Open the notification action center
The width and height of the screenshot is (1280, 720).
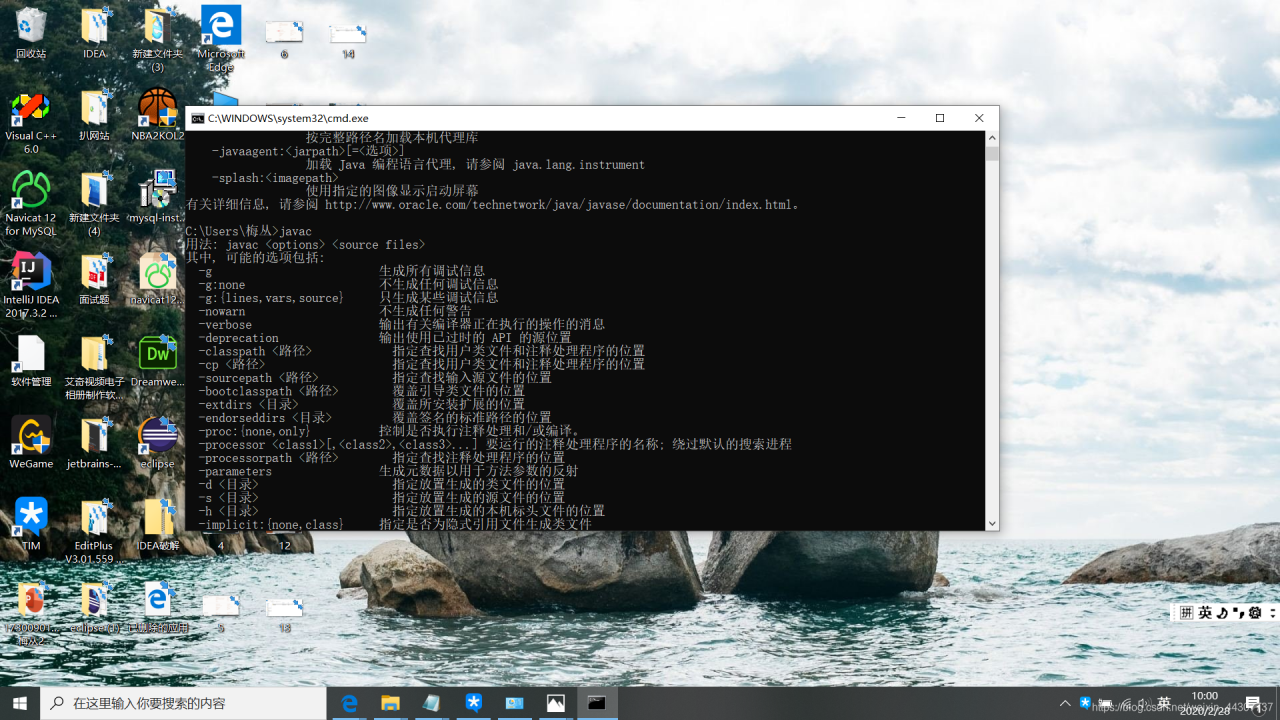click(x=1253, y=703)
